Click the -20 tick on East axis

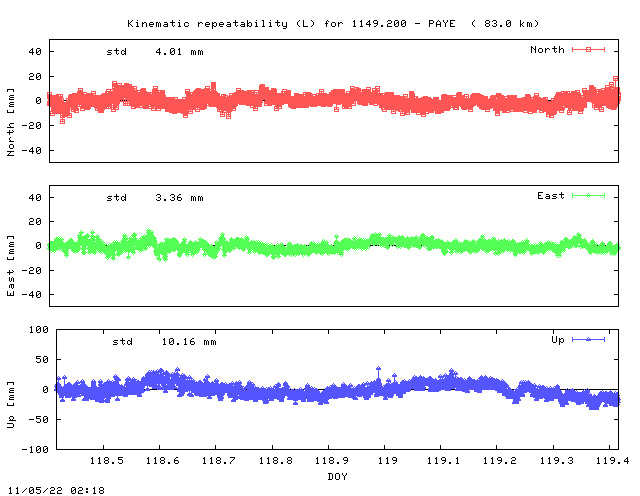tap(31, 270)
